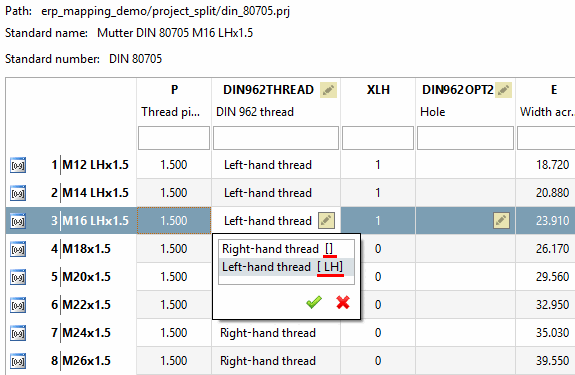Click the 23.910 value cell
Screen dimensions: 575x375
[x=545, y=221]
